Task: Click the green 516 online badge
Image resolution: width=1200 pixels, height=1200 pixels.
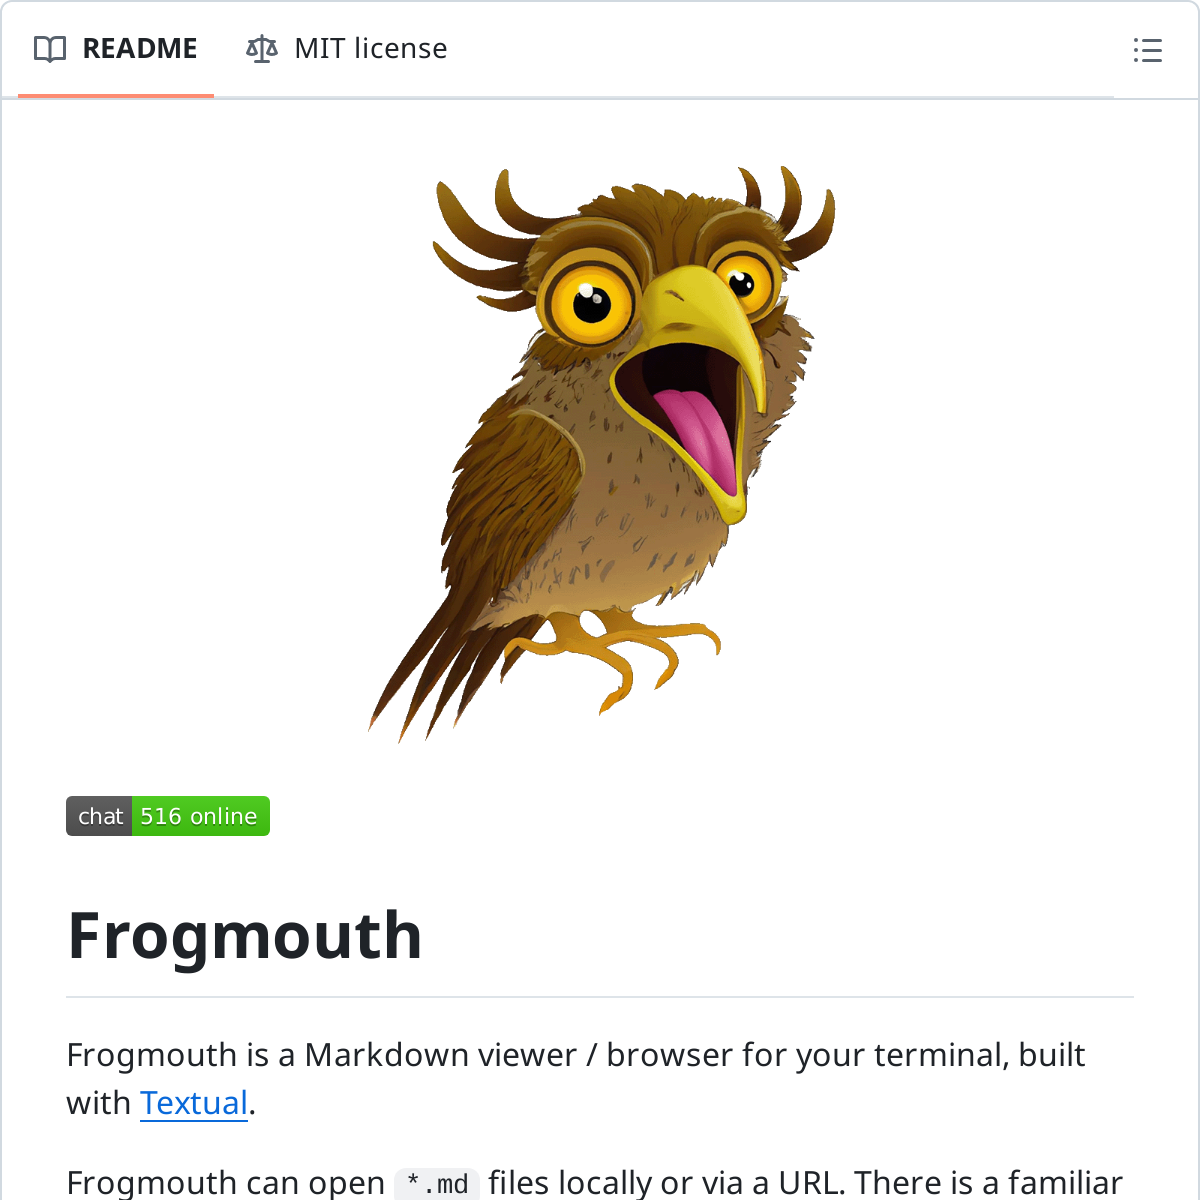Action: (x=201, y=816)
